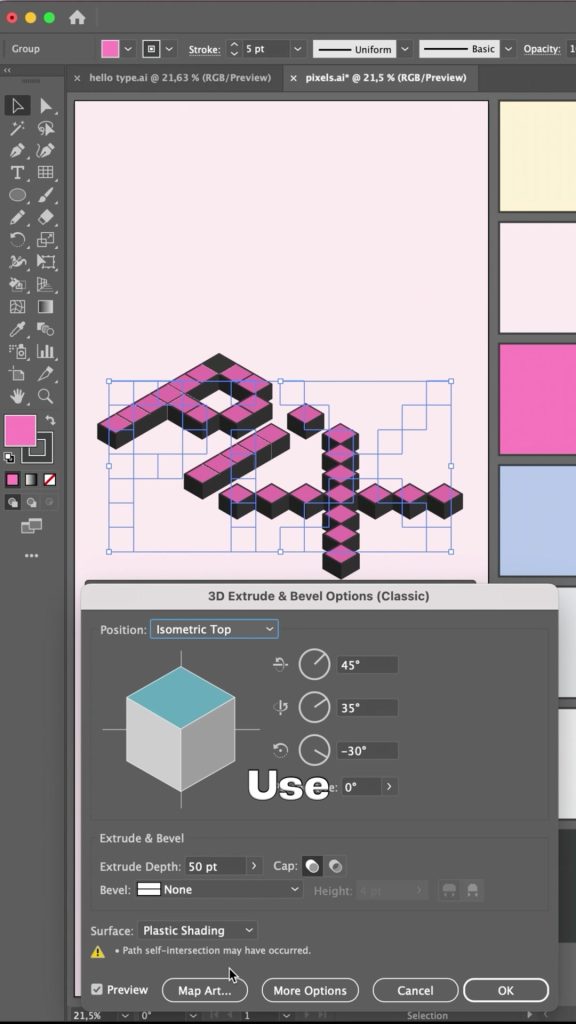Viewport: 576px width, 1024px height.
Task: Select the Perspective Grid tool
Action: point(46,285)
